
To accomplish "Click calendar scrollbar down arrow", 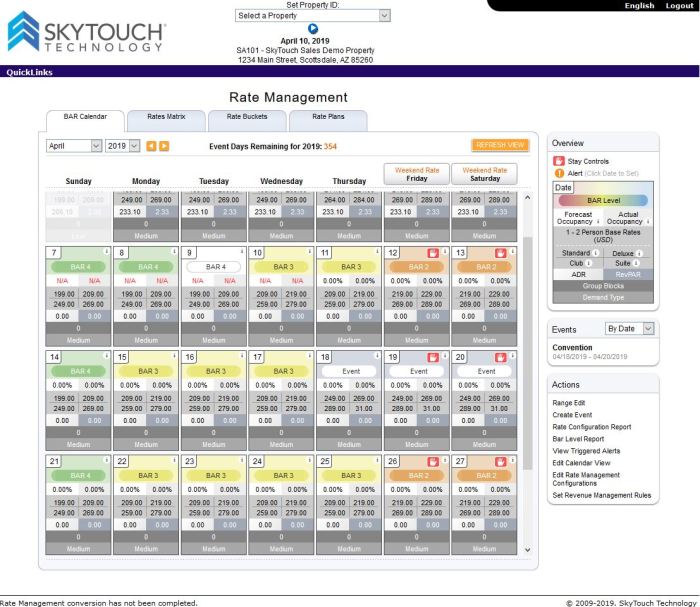I will 527,550.
